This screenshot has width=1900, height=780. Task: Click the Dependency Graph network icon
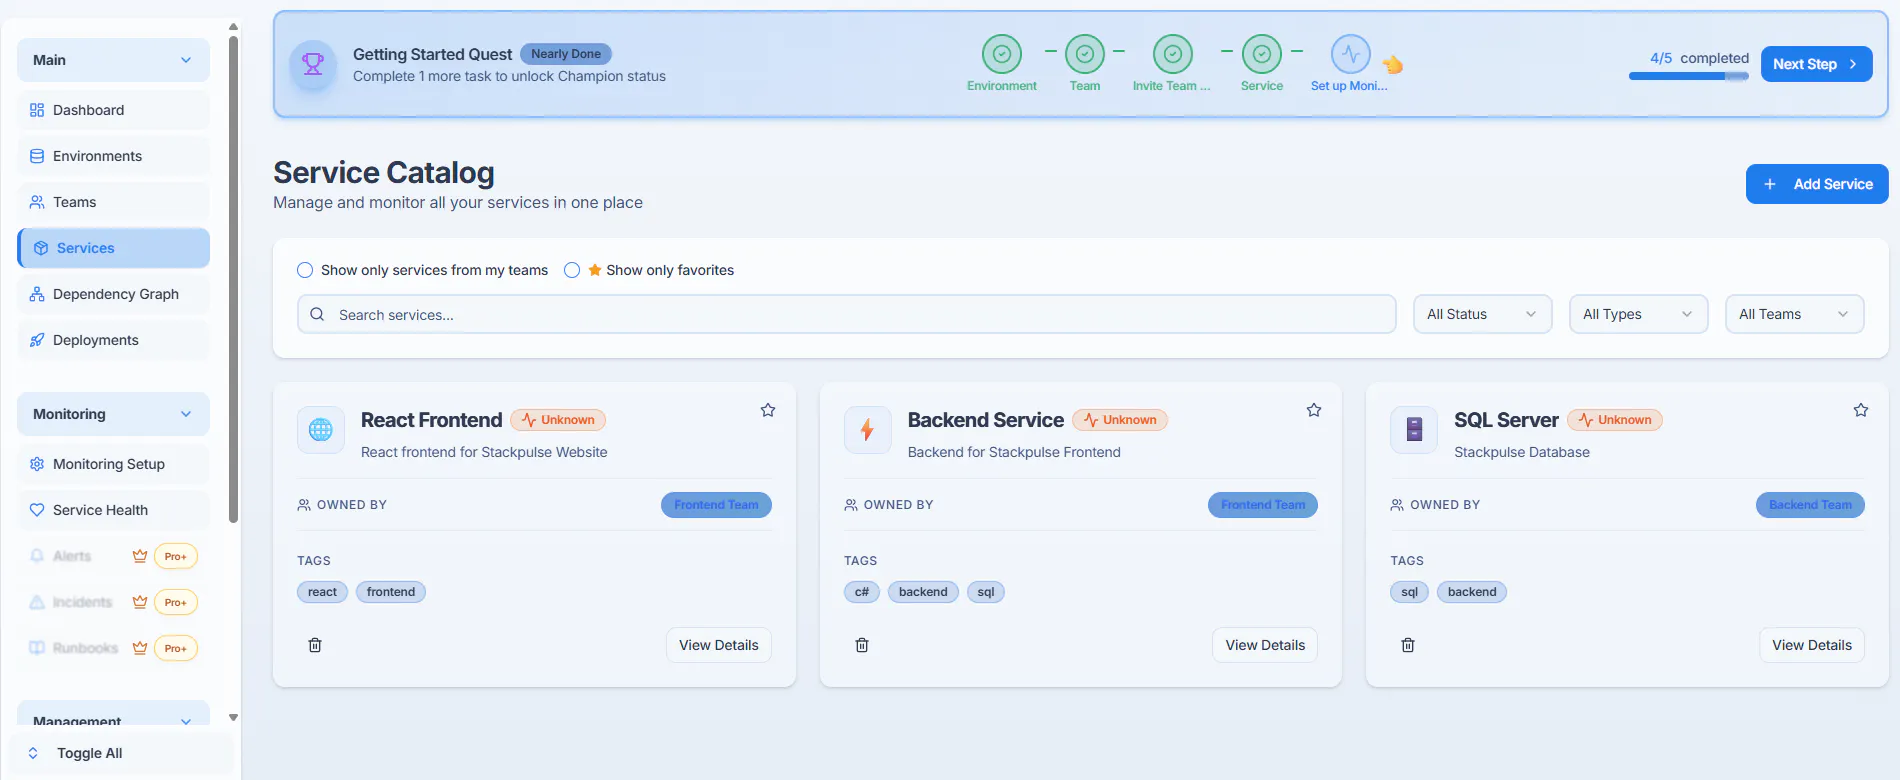(37, 294)
